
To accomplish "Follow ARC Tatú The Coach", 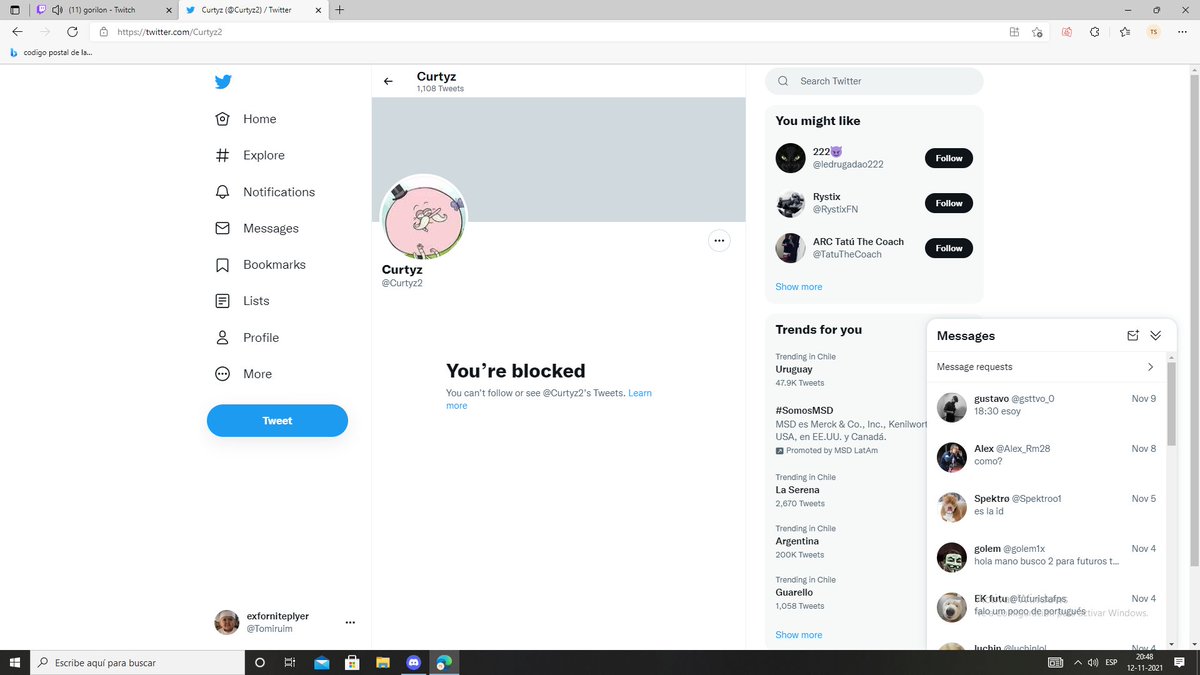I will point(948,248).
